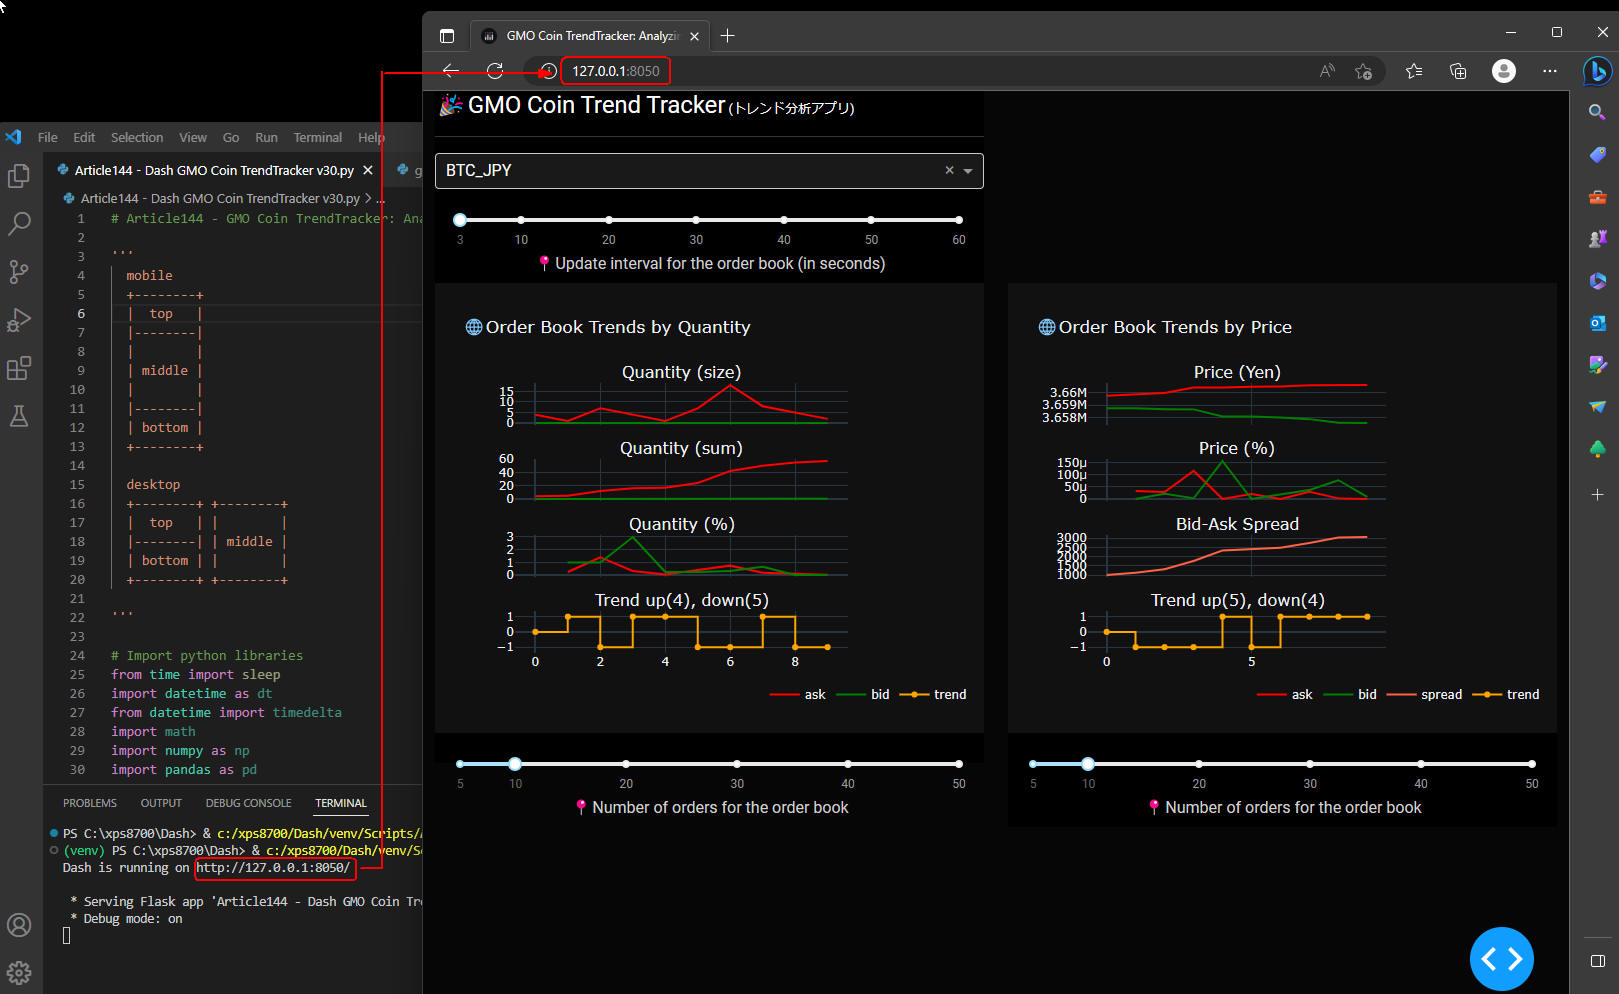Open http://127.0.0.1:8050/ link in terminal

pos(274,868)
